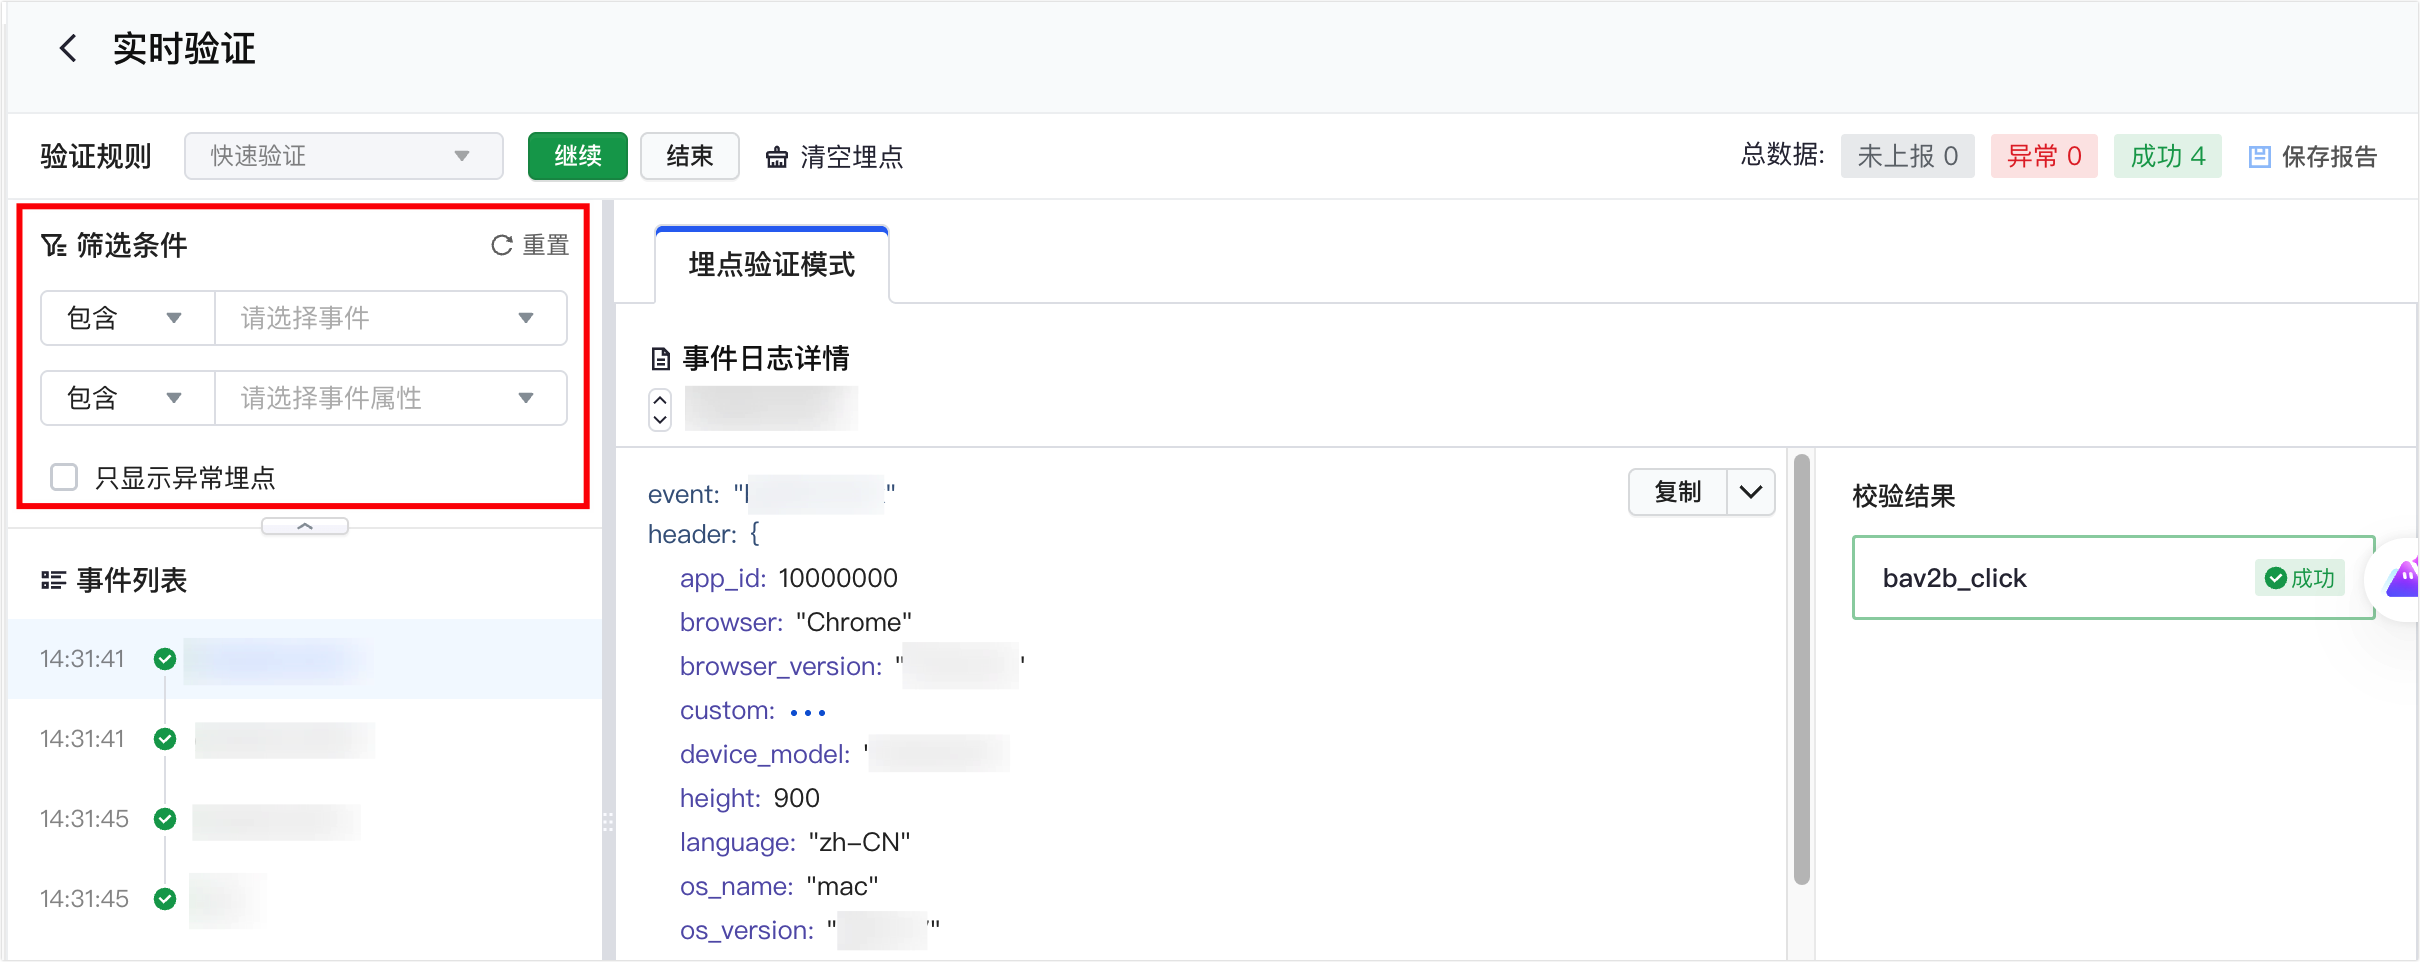Select the first 14:31:45 event row
This screenshot has height=962, width=2420.
coord(305,819)
